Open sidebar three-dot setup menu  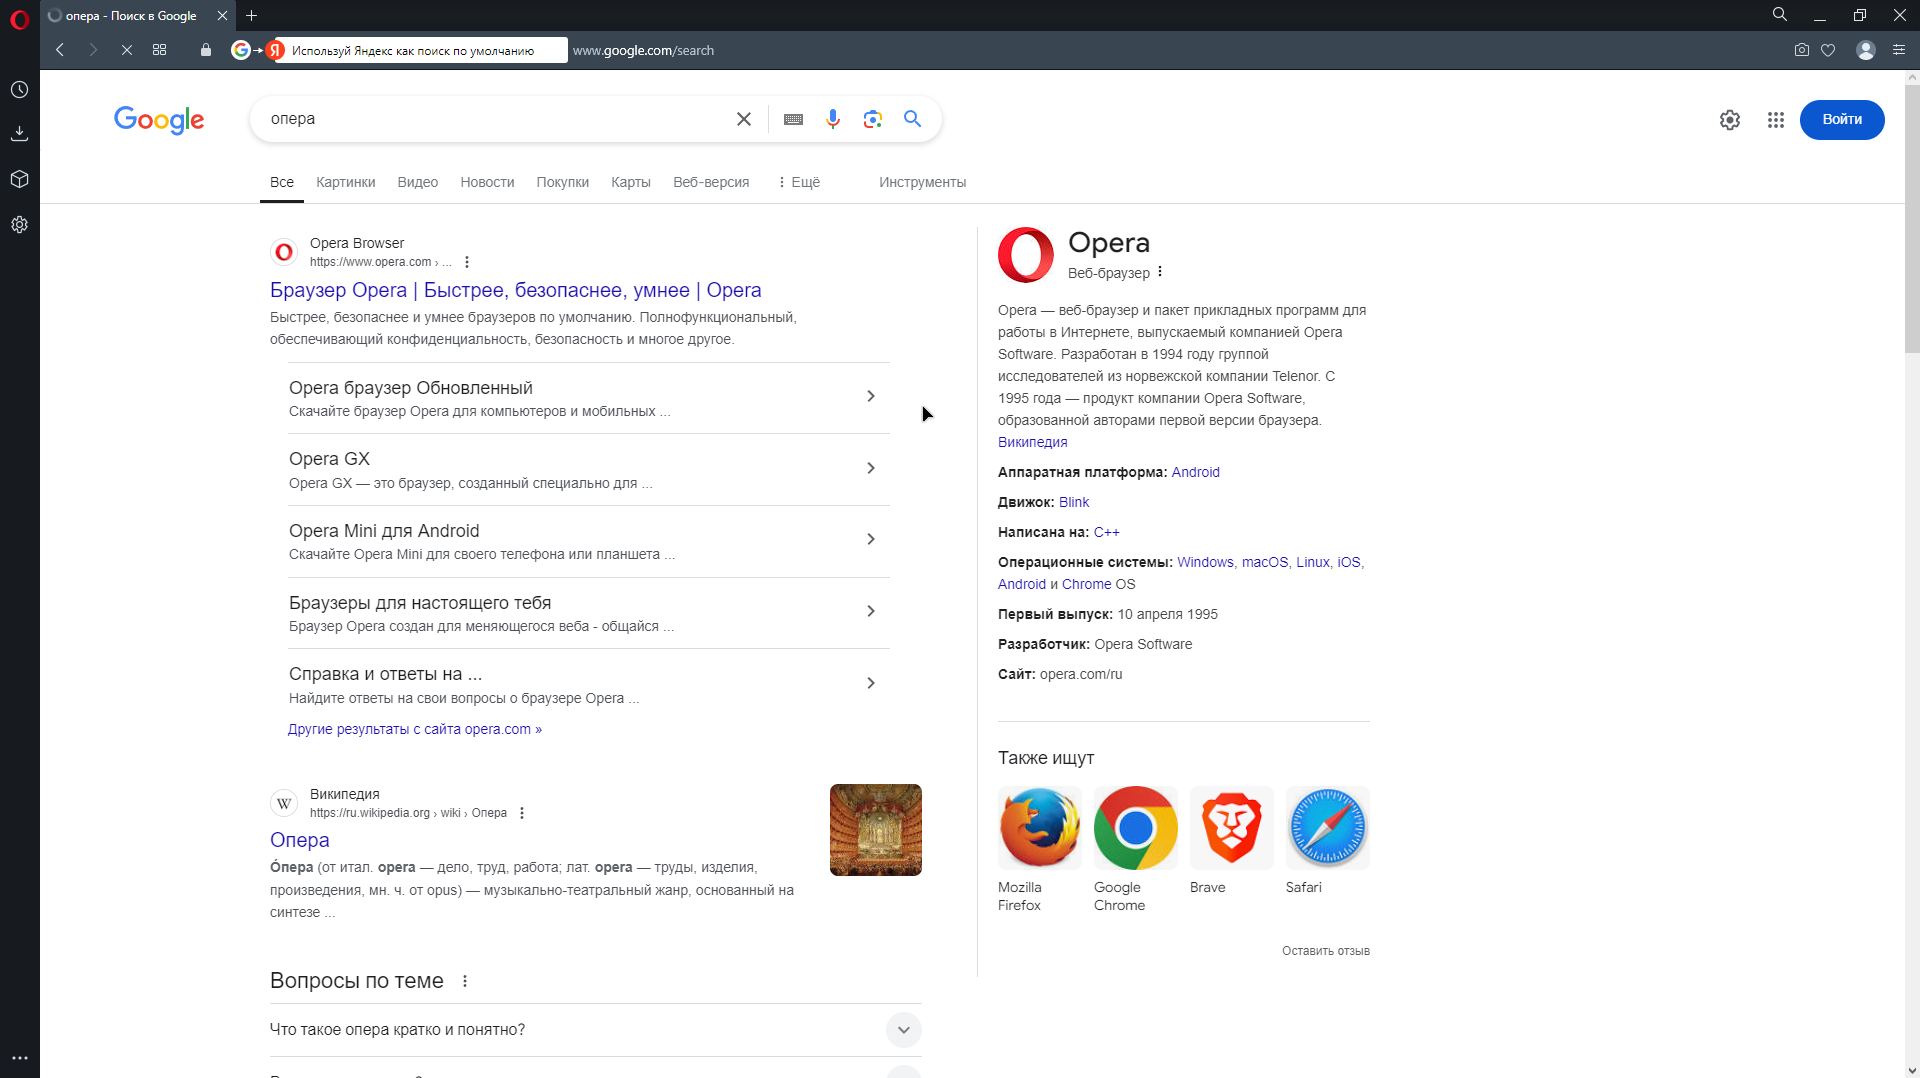click(19, 1058)
